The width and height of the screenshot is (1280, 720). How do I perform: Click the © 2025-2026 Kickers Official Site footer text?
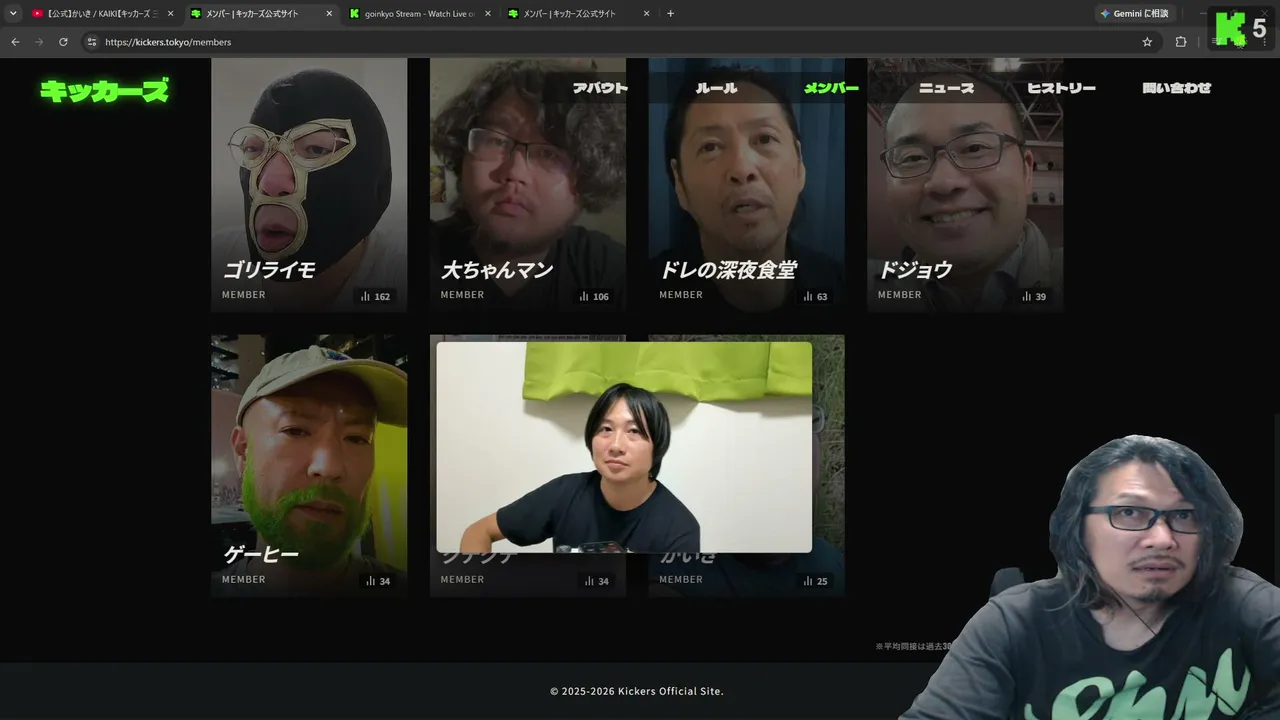tap(637, 691)
